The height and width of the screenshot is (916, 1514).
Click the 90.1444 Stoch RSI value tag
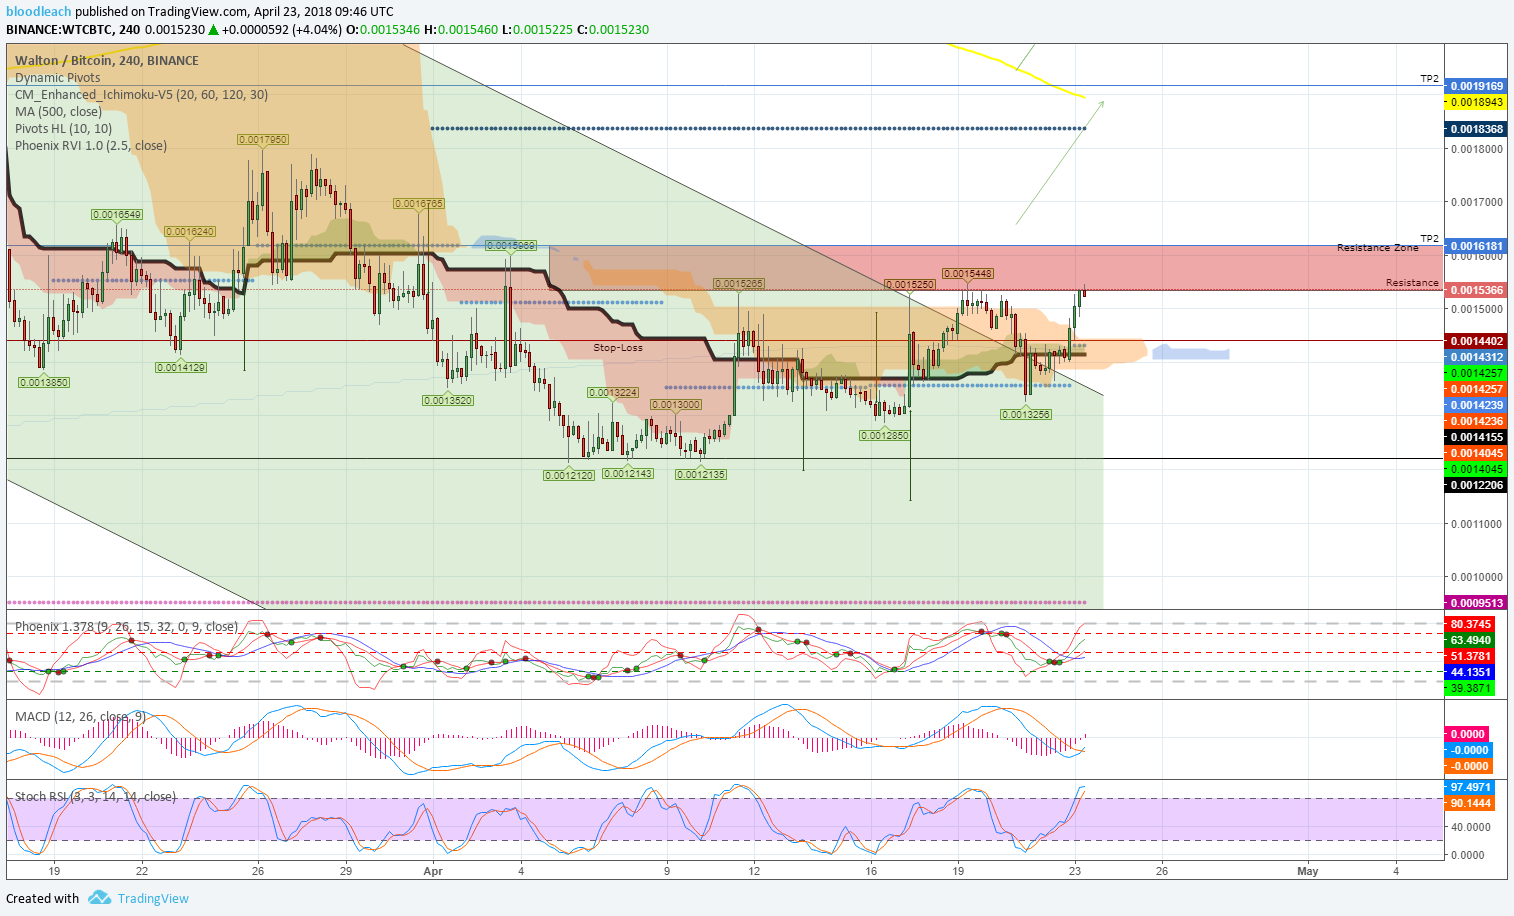pos(1470,803)
